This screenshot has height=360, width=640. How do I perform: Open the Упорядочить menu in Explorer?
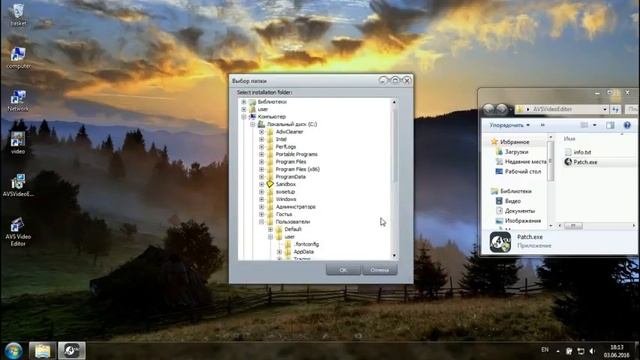click(x=509, y=125)
